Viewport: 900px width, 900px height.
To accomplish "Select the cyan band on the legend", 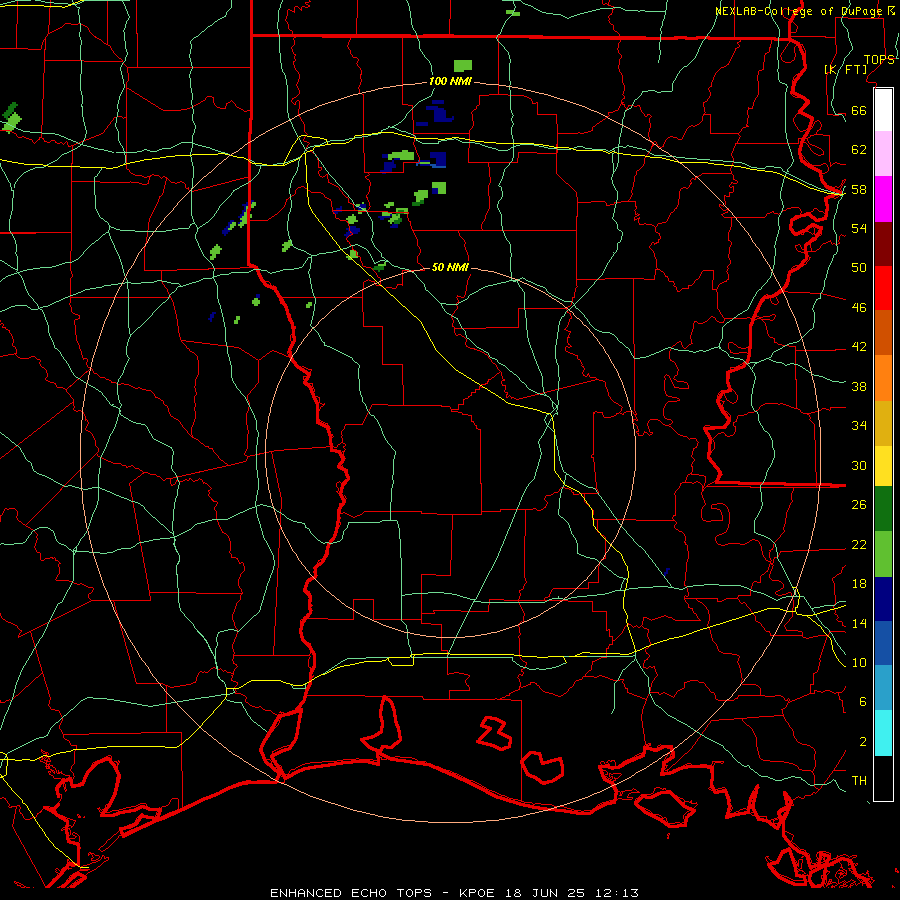I will (883, 733).
